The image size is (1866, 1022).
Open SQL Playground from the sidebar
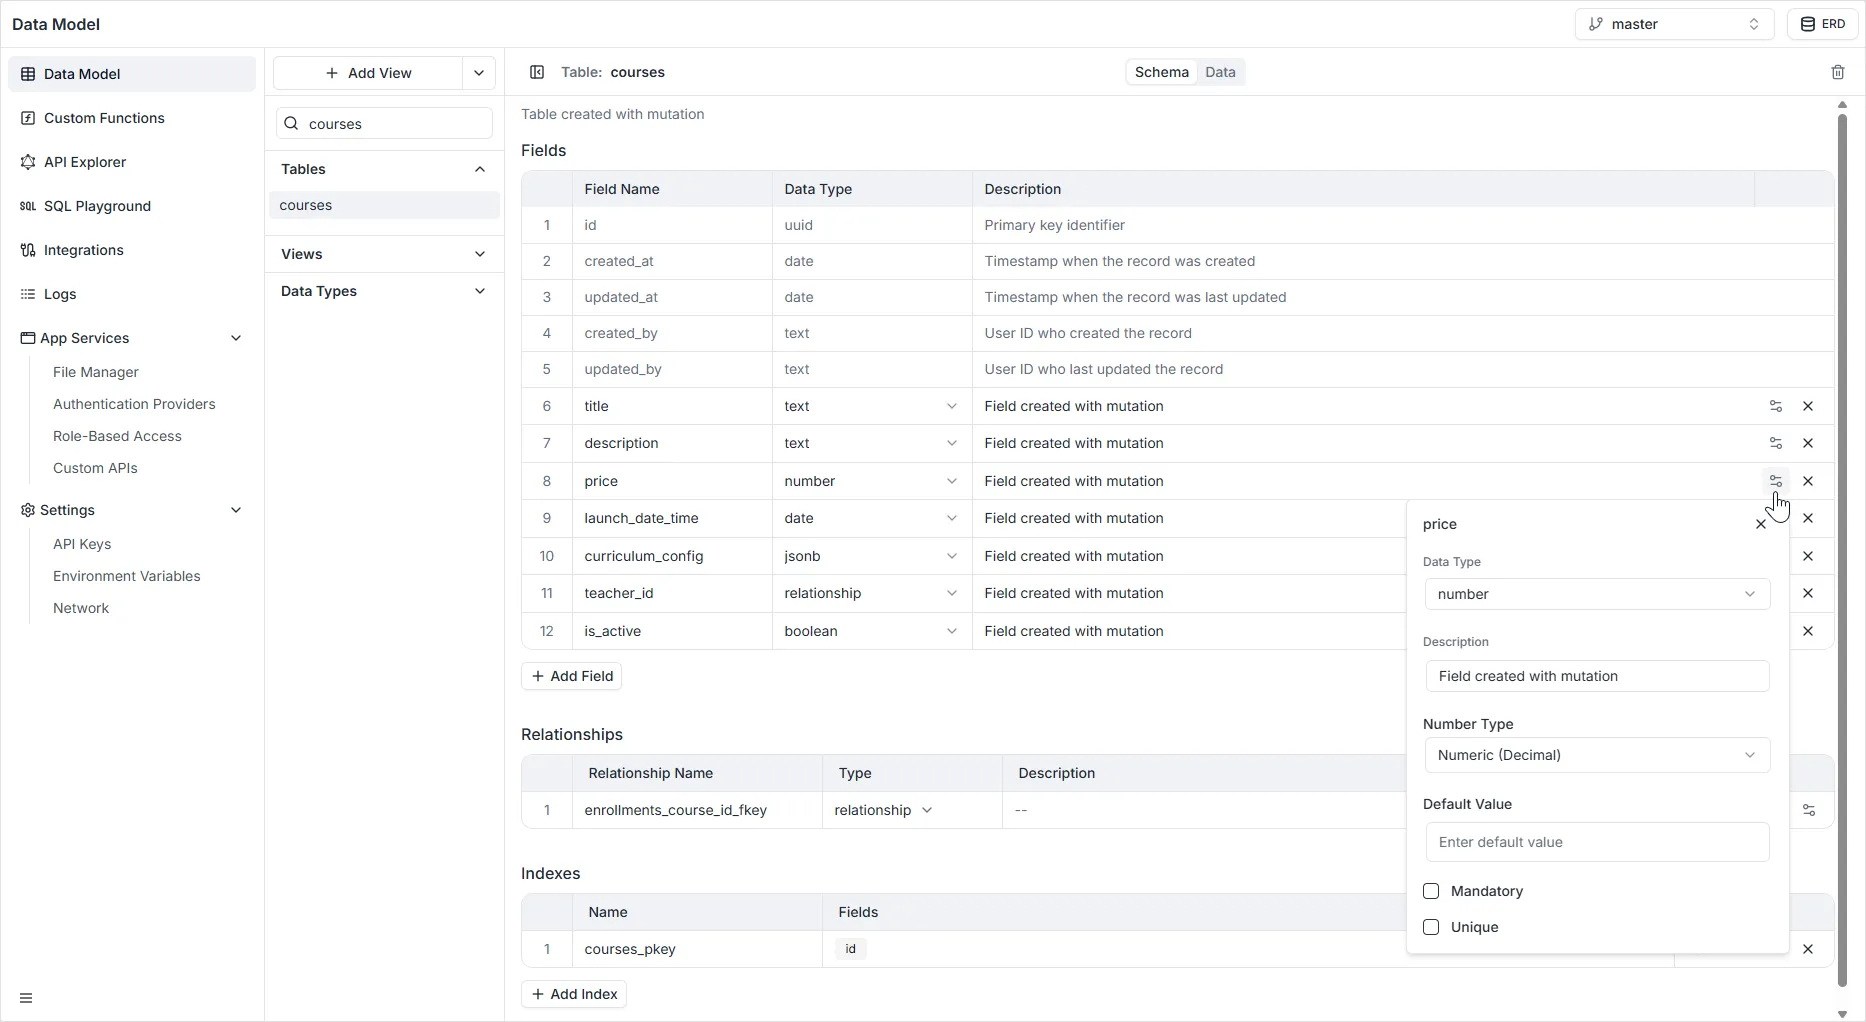click(x=97, y=206)
